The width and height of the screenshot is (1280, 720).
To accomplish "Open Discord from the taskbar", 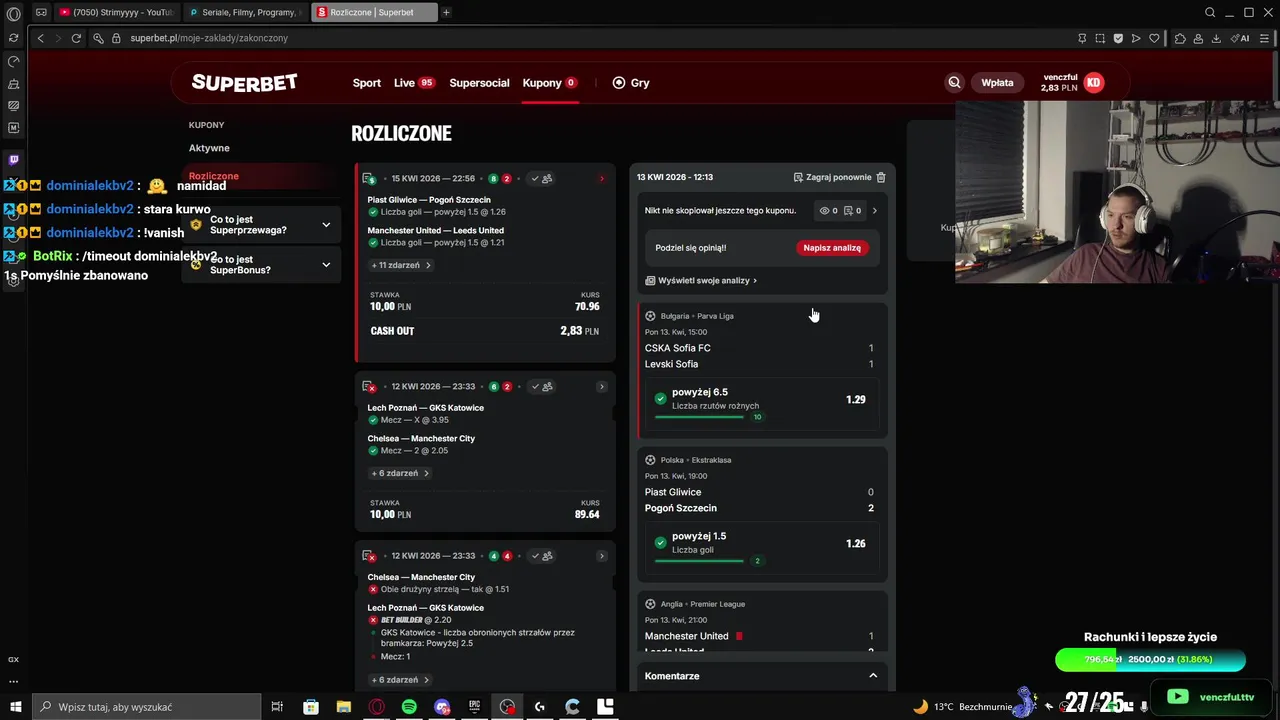I will pyautogui.click(x=442, y=707).
